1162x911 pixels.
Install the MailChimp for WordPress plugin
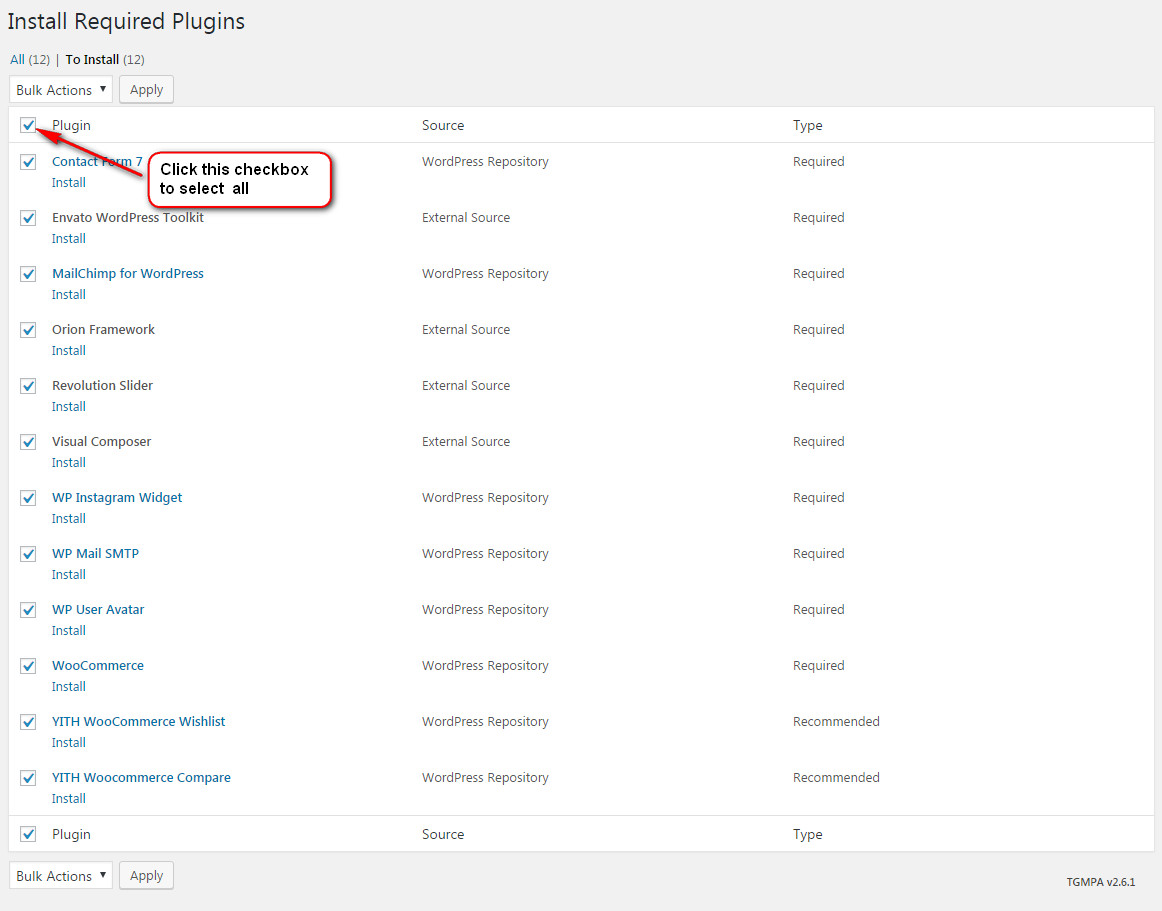click(x=69, y=294)
